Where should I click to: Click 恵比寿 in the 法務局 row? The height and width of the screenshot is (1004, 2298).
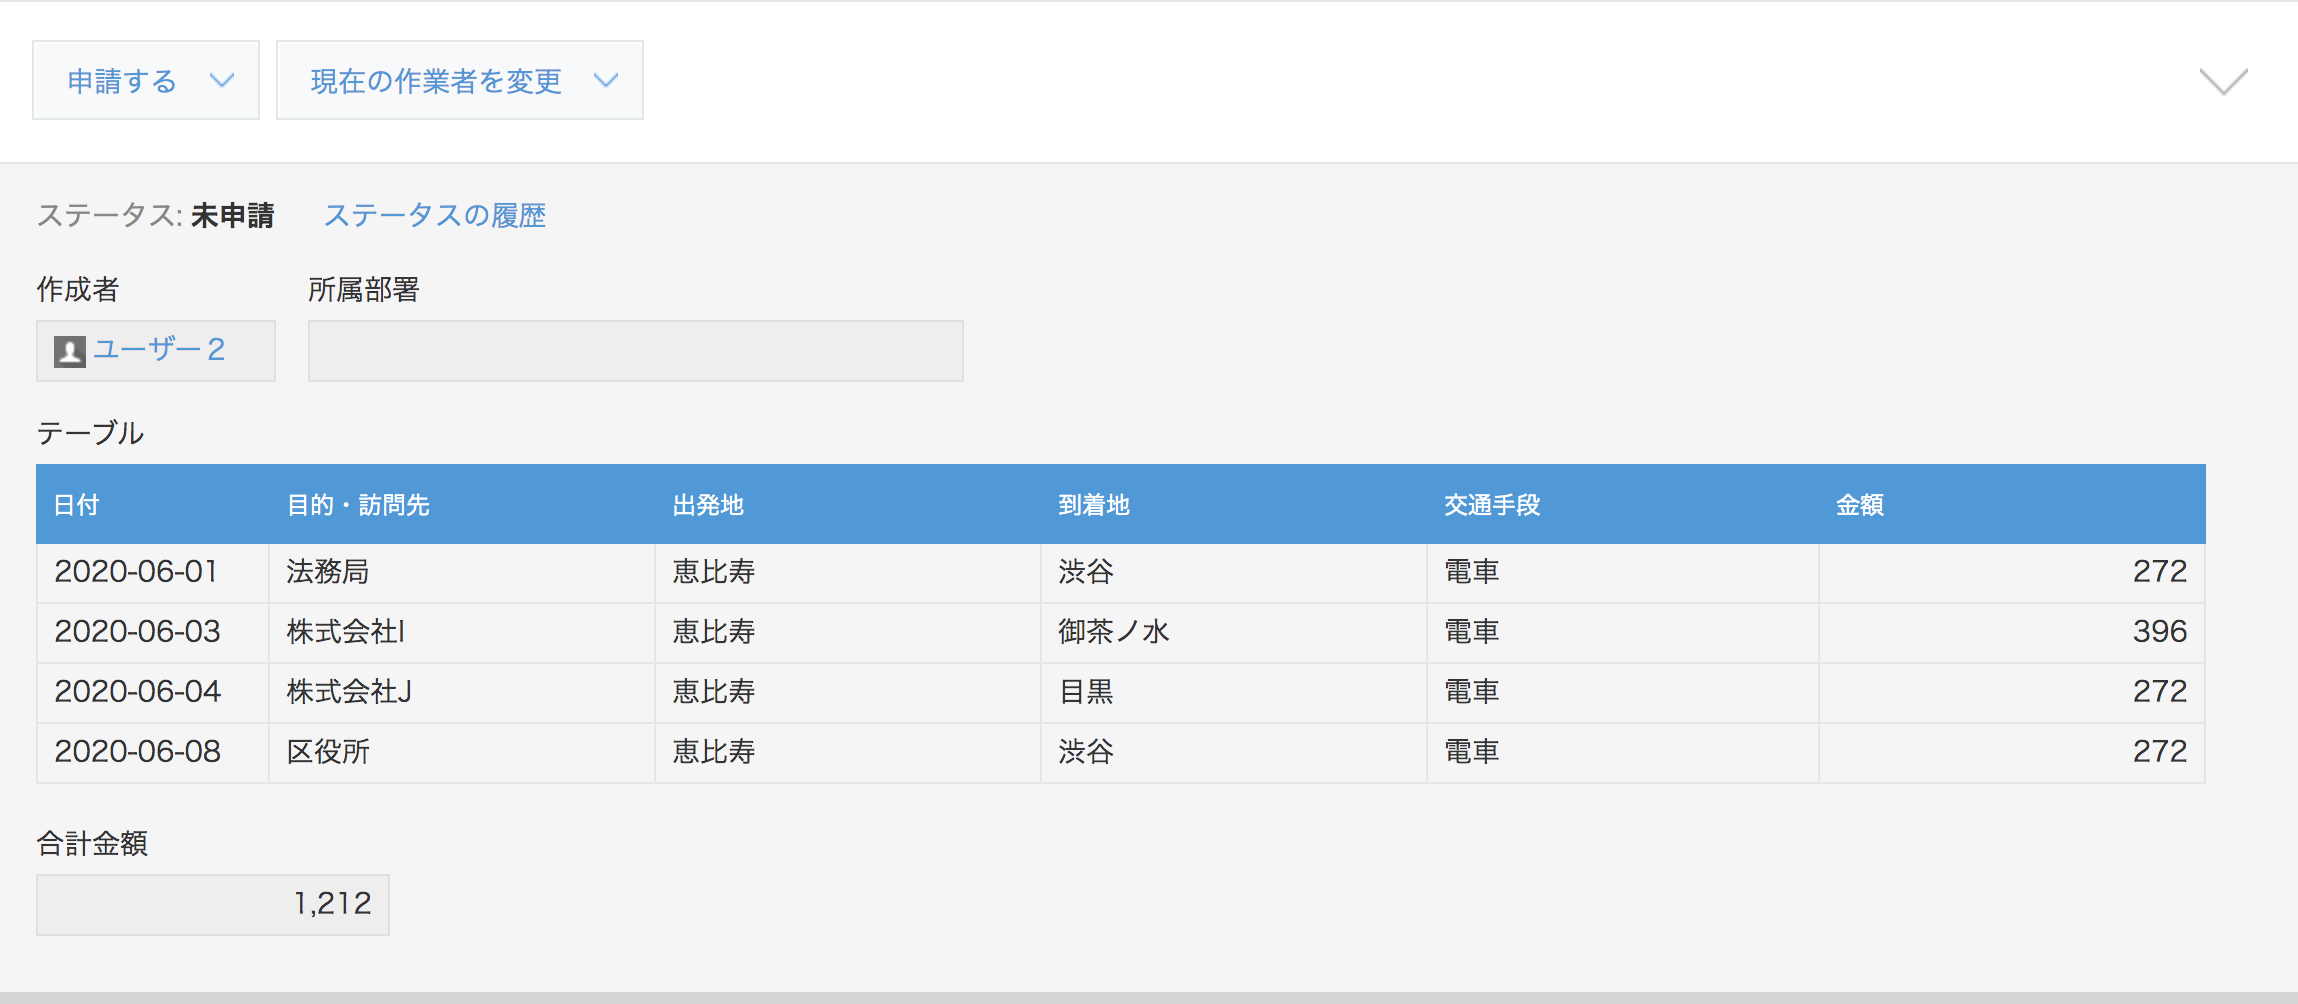click(x=848, y=573)
